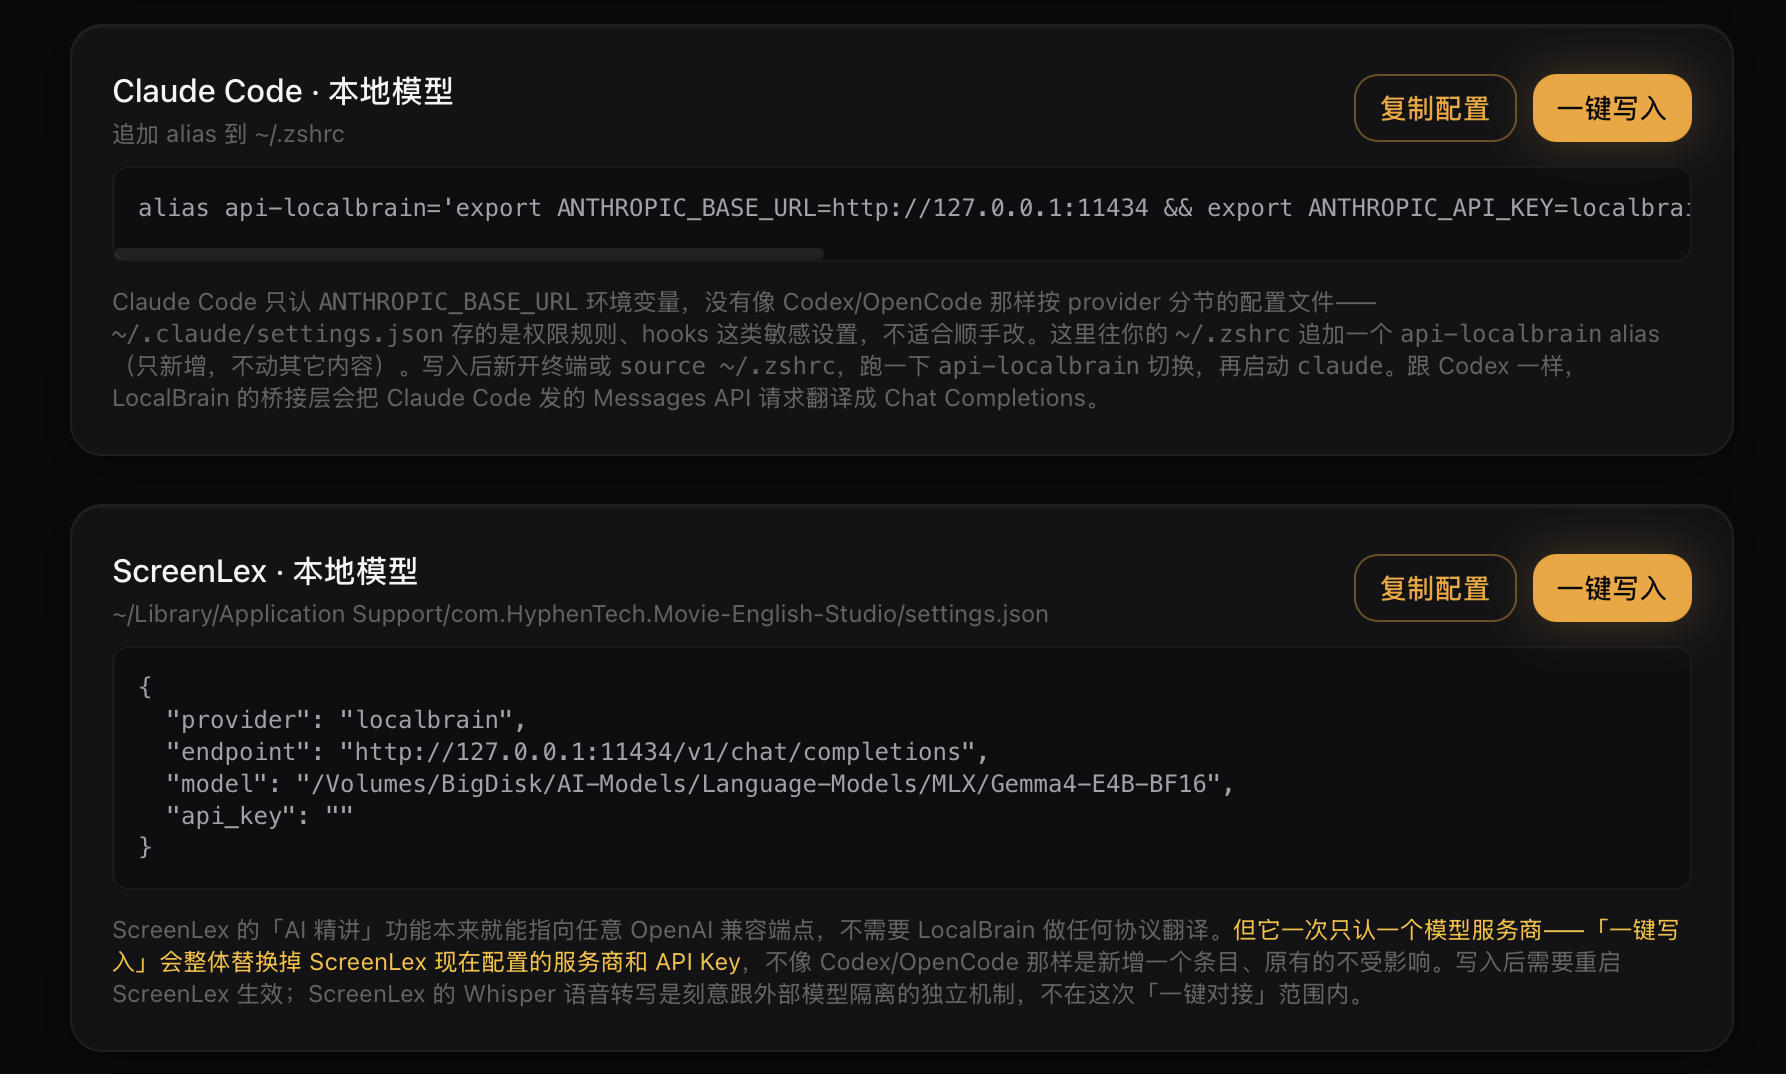Copy the ScreenLex configuration with 复制配置
The image size is (1786, 1074).
(1435, 588)
